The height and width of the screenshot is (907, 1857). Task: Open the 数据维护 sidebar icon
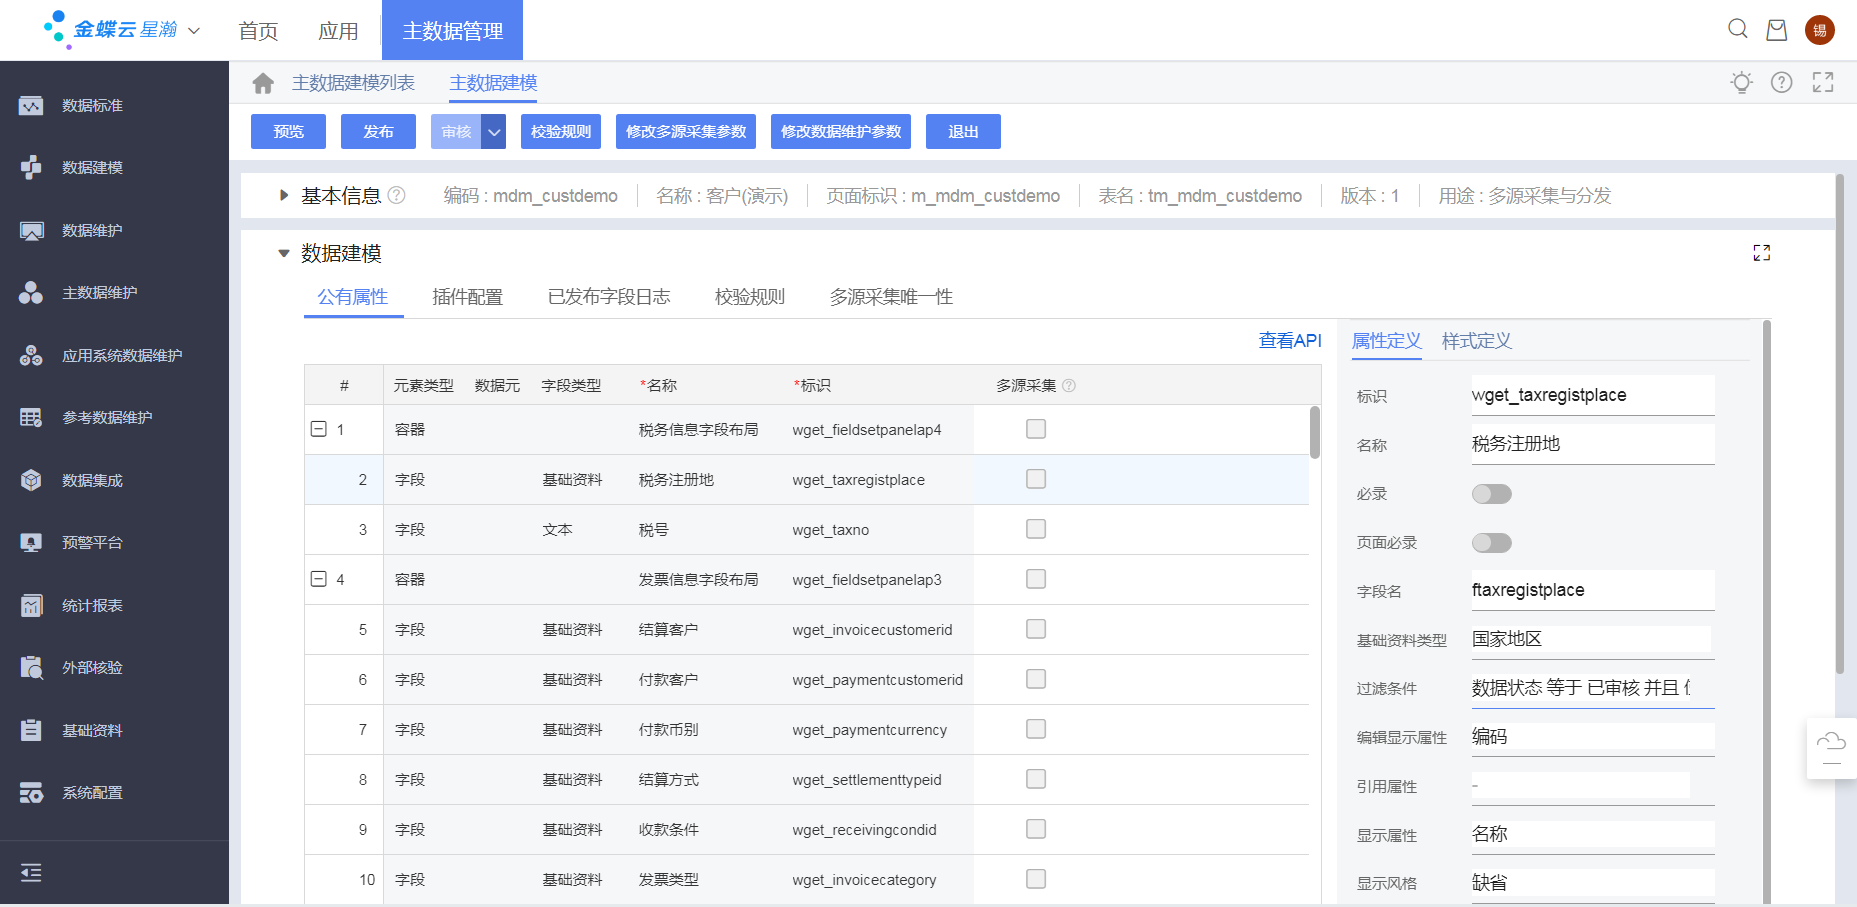pos(31,230)
